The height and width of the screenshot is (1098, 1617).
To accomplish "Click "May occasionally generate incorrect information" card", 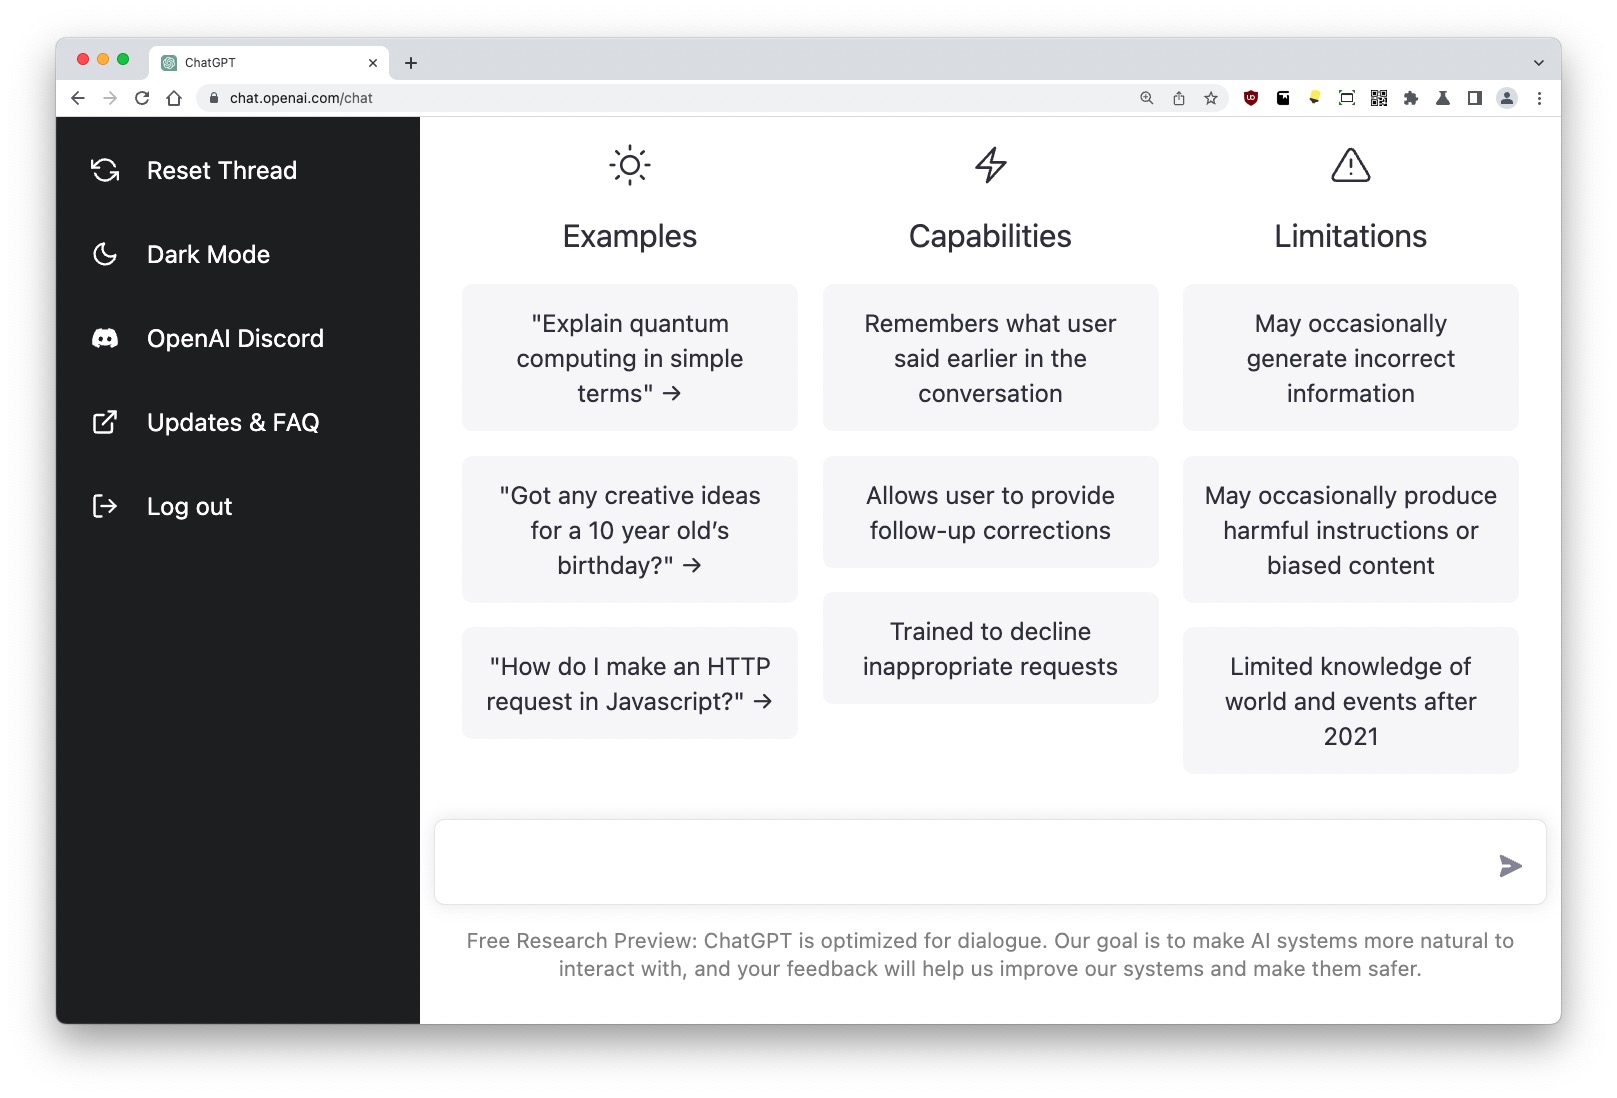I will [1350, 358].
